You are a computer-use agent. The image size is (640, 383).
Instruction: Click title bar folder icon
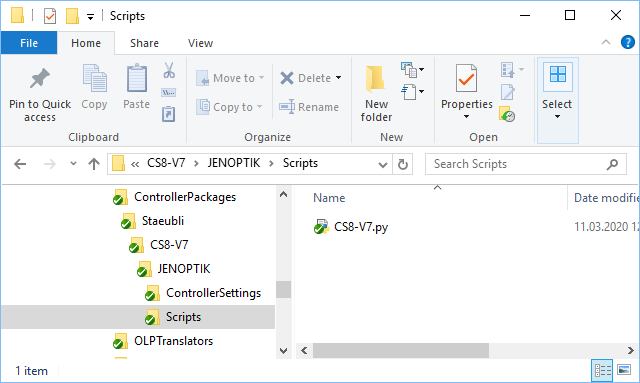(17, 16)
